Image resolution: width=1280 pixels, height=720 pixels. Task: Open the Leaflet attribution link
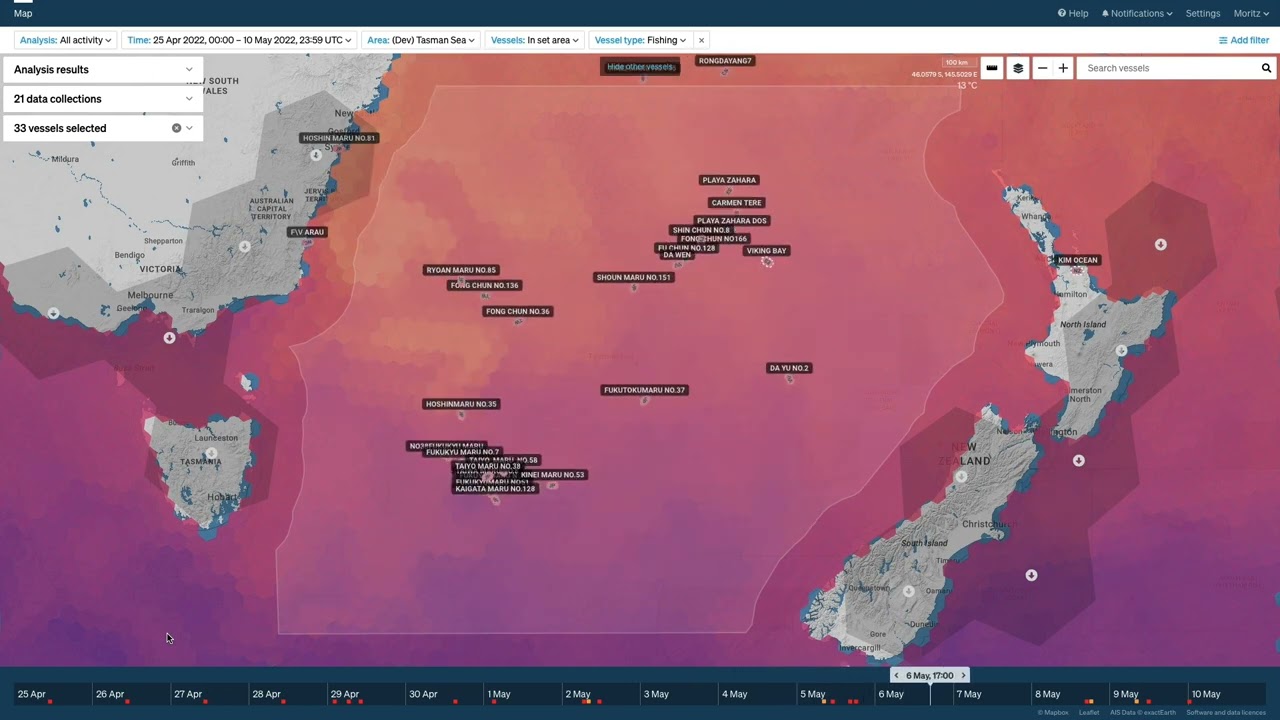click(x=1089, y=713)
